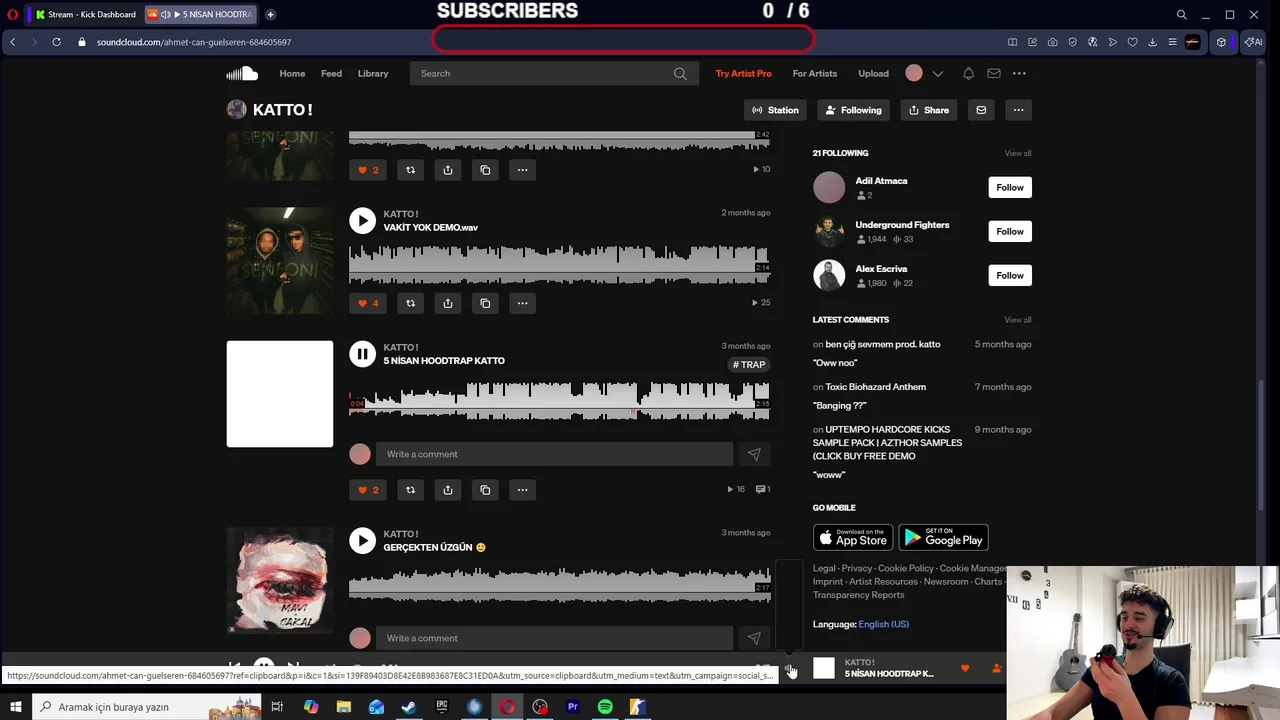Follow Alex Escriva
1280x720 pixels.
click(1010, 275)
